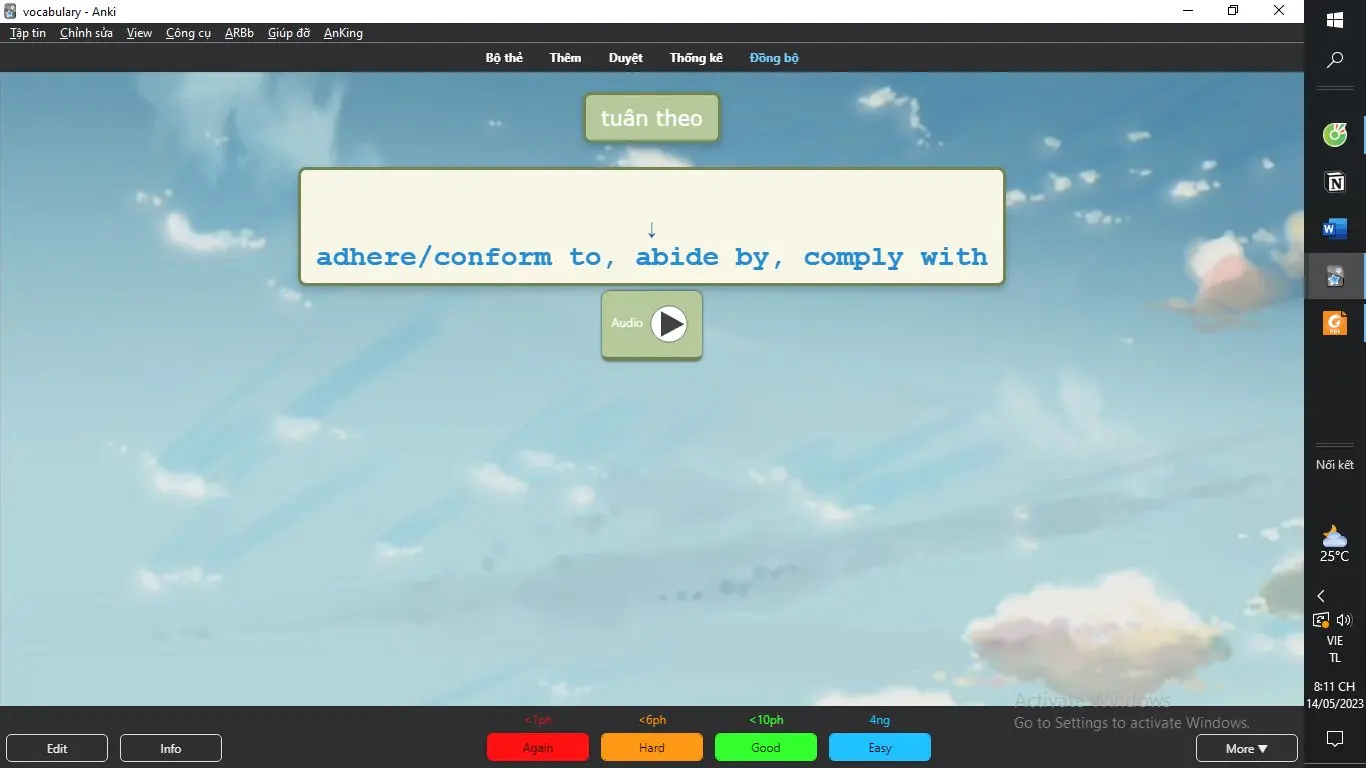Click the Đồng bộ sync link
Viewport: 1366px width, 768px height.
point(774,58)
